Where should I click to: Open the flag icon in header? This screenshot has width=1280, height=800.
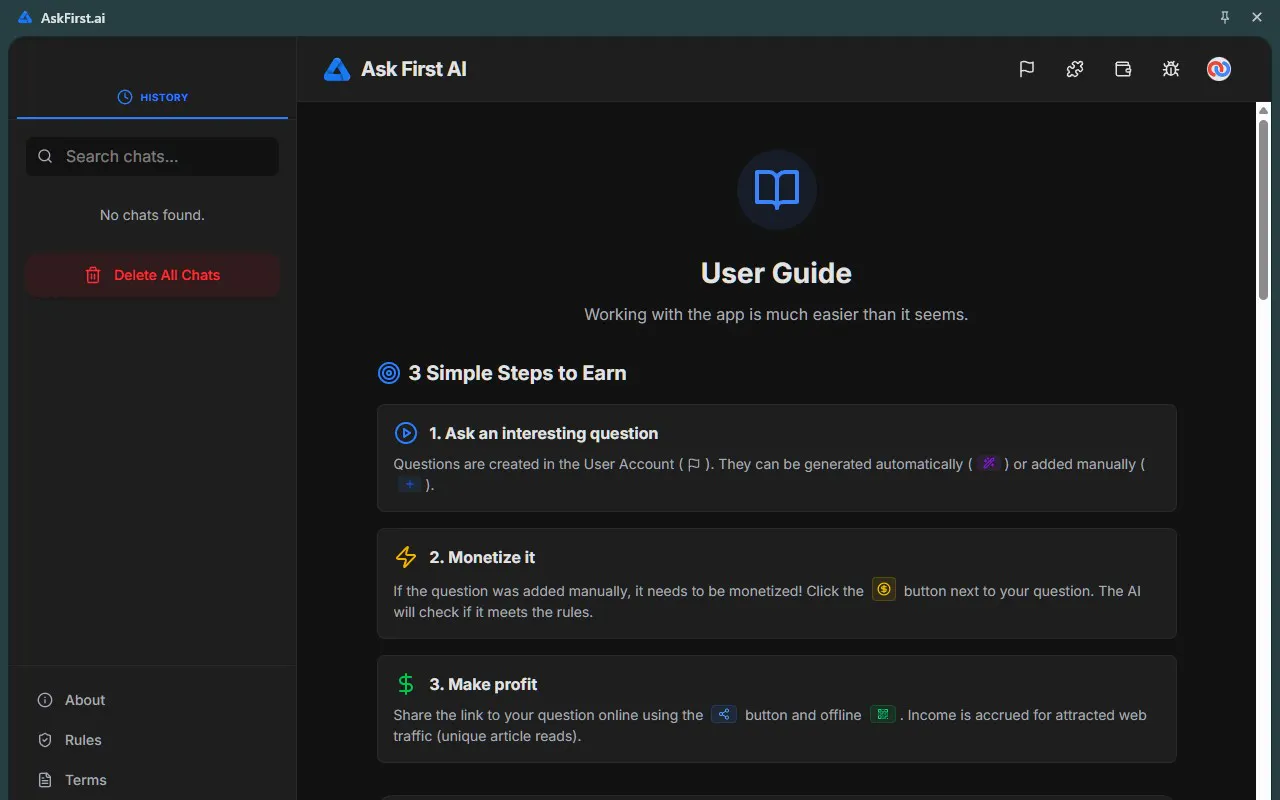coord(1027,69)
